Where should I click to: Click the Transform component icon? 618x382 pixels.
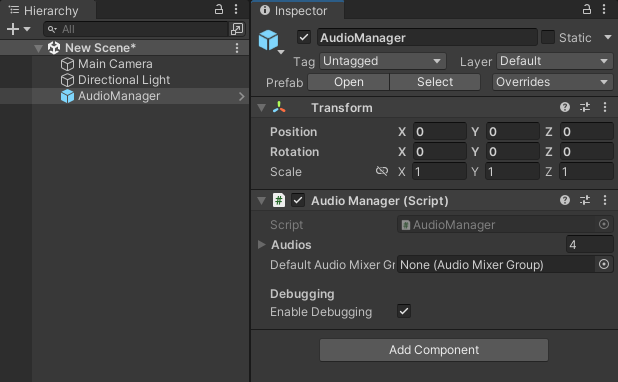click(x=279, y=107)
